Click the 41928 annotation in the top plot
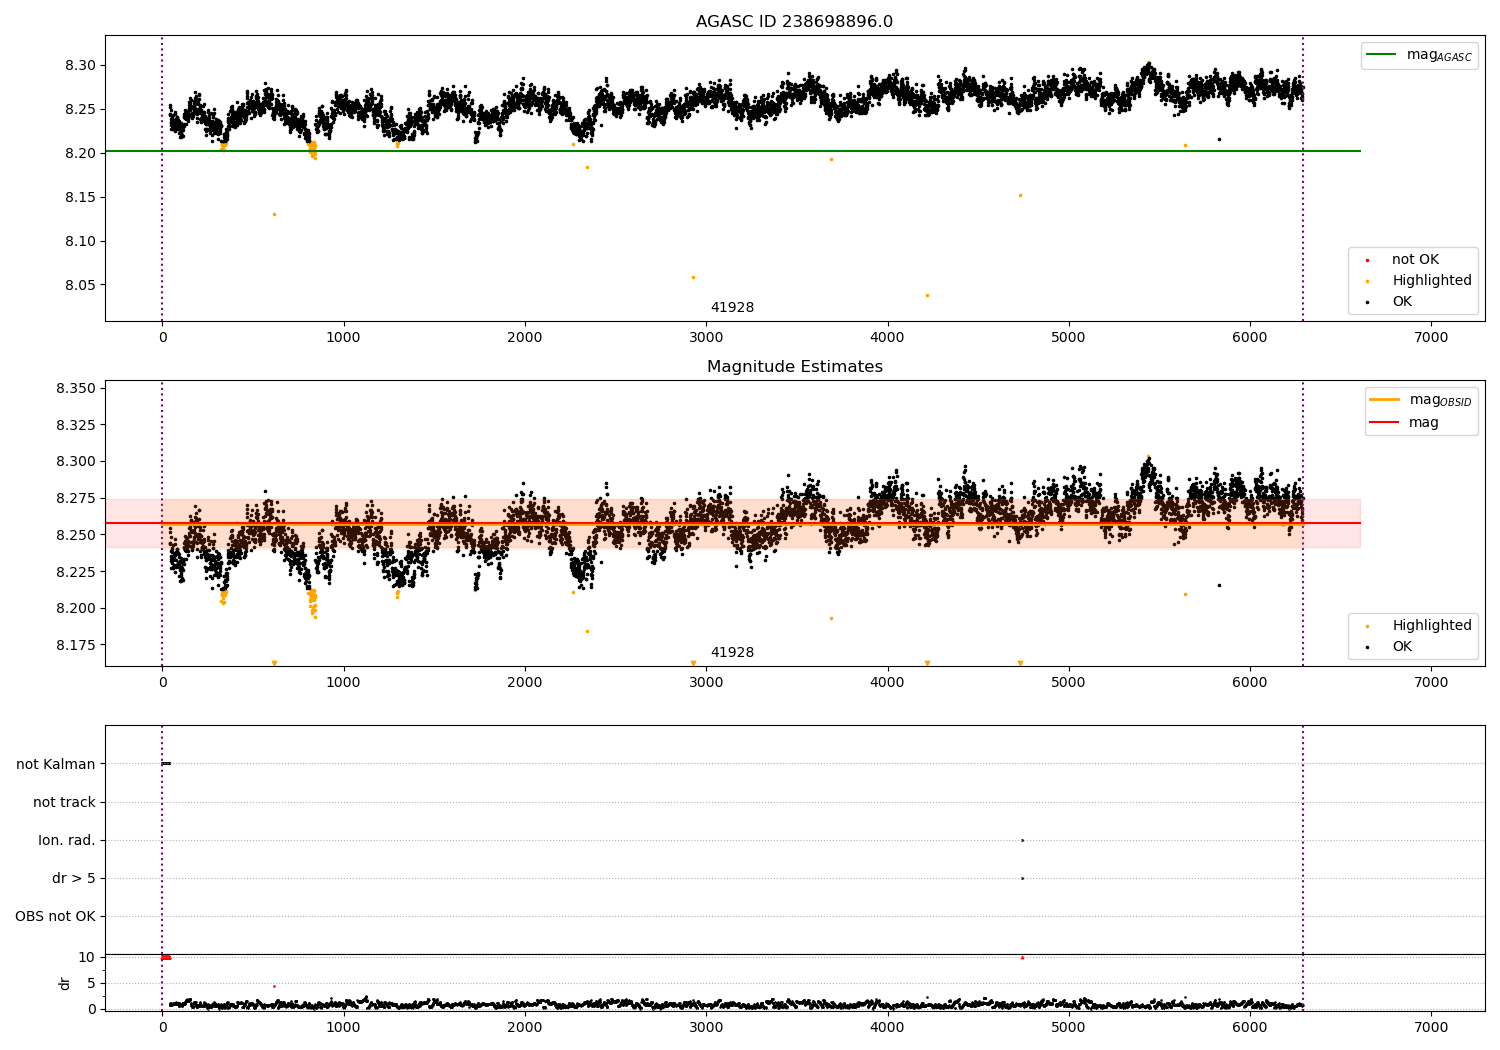Viewport: 1500px width, 1050px height. 732,308
